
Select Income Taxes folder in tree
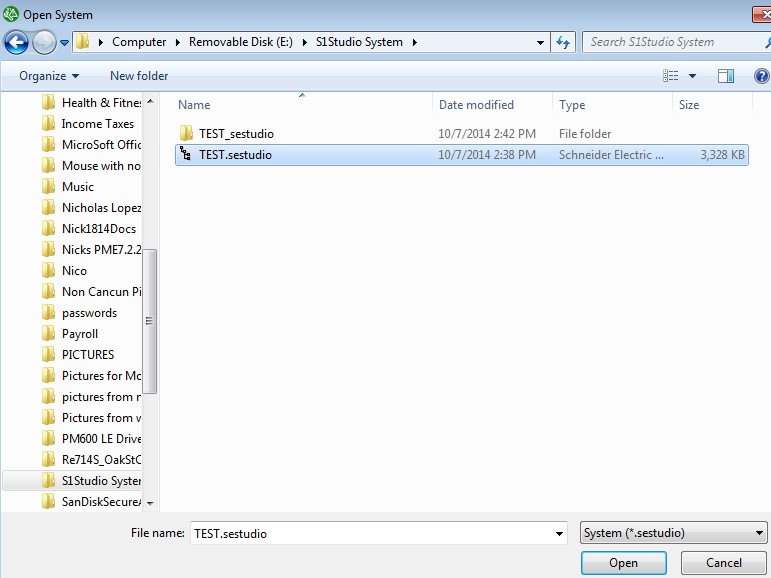point(98,124)
